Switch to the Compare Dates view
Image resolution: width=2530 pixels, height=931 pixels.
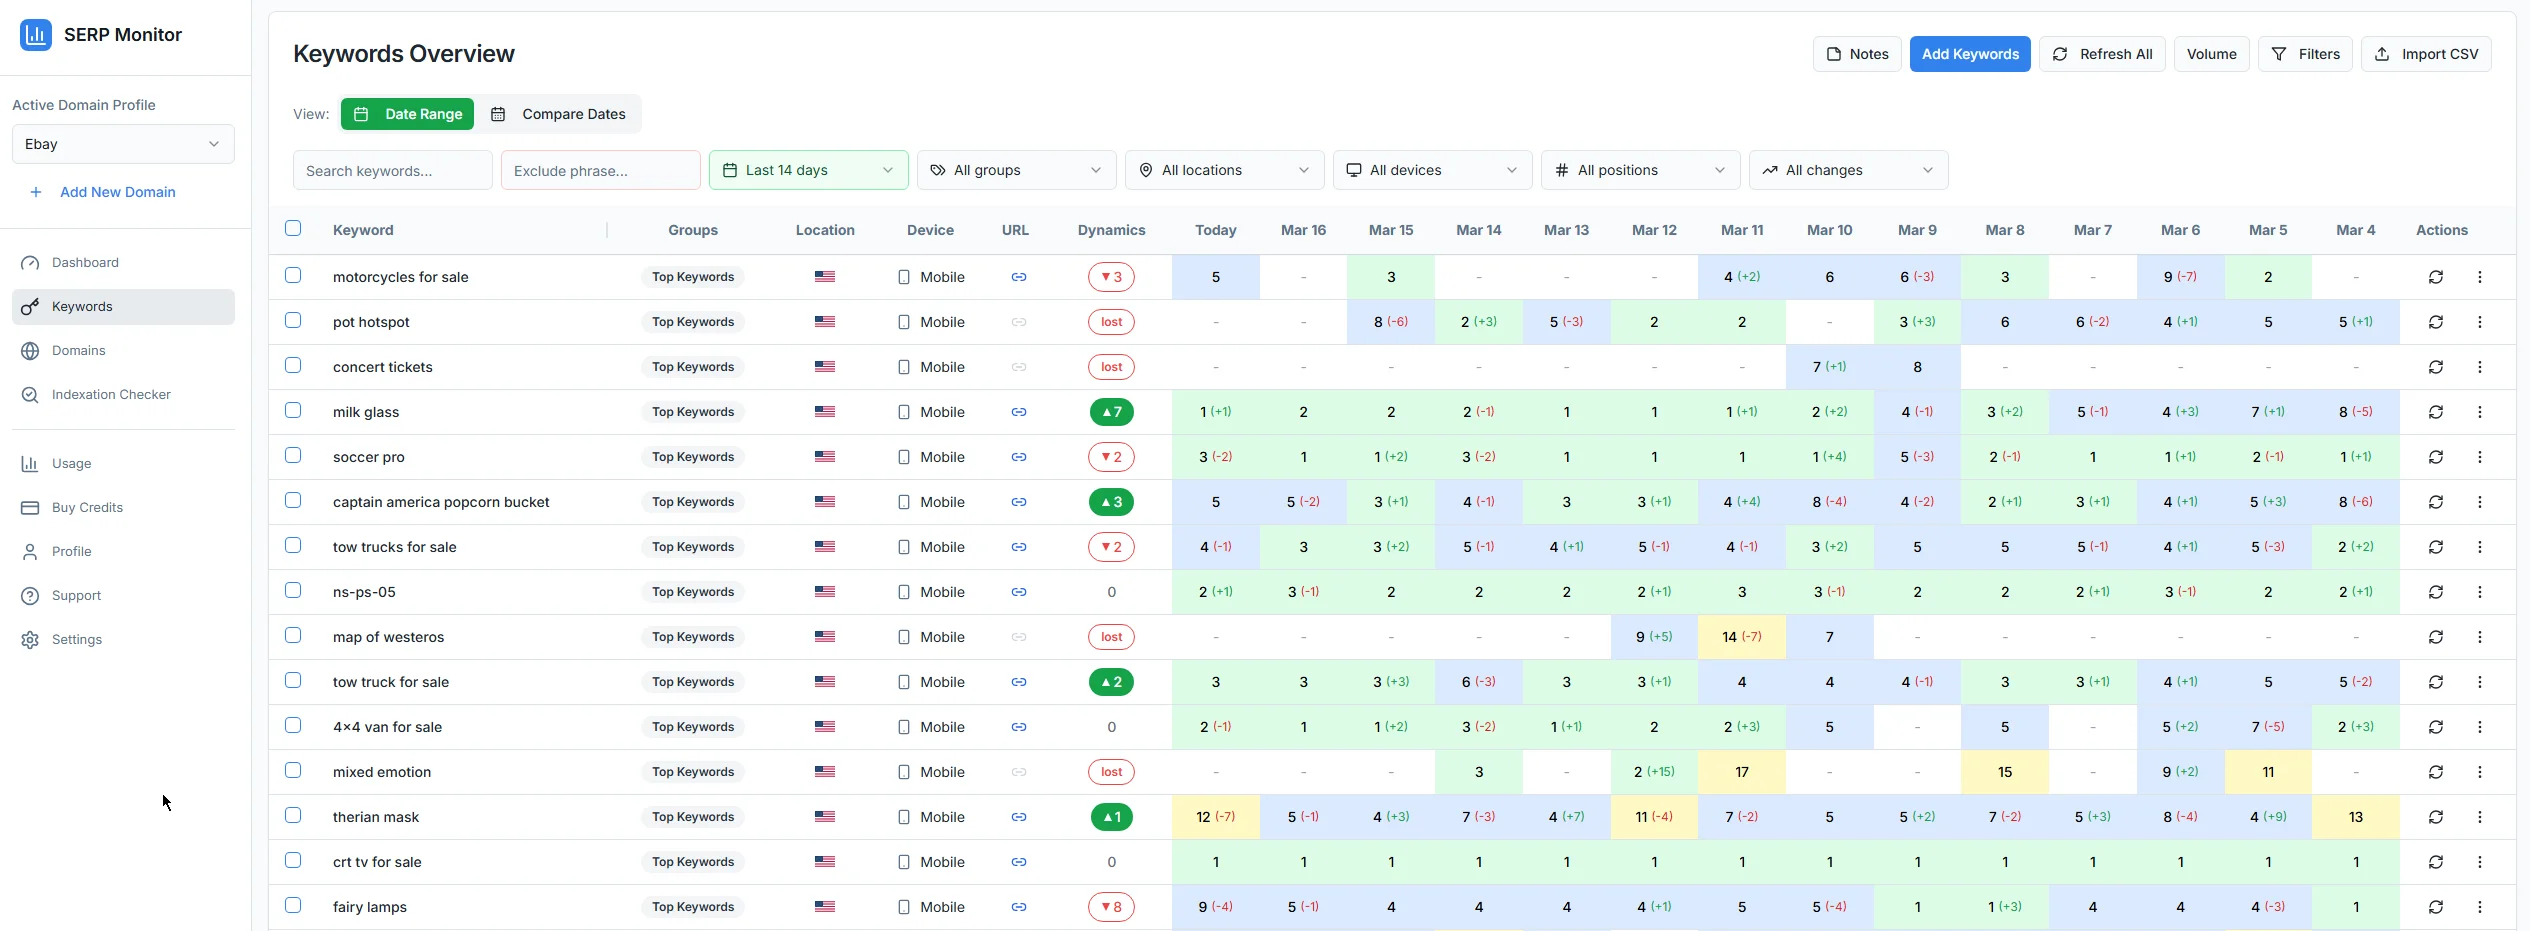tap(560, 114)
